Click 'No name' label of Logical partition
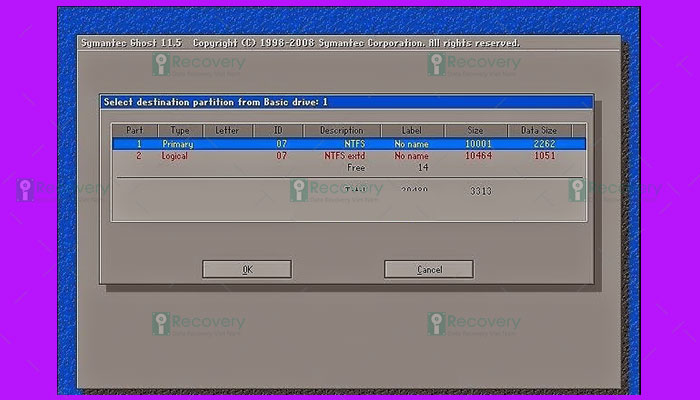 click(x=411, y=156)
